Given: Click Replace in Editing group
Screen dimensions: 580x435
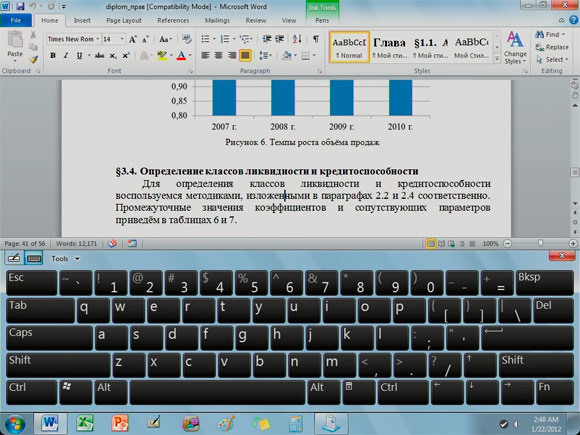Looking at the screenshot, I should click(x=552, y=47).
